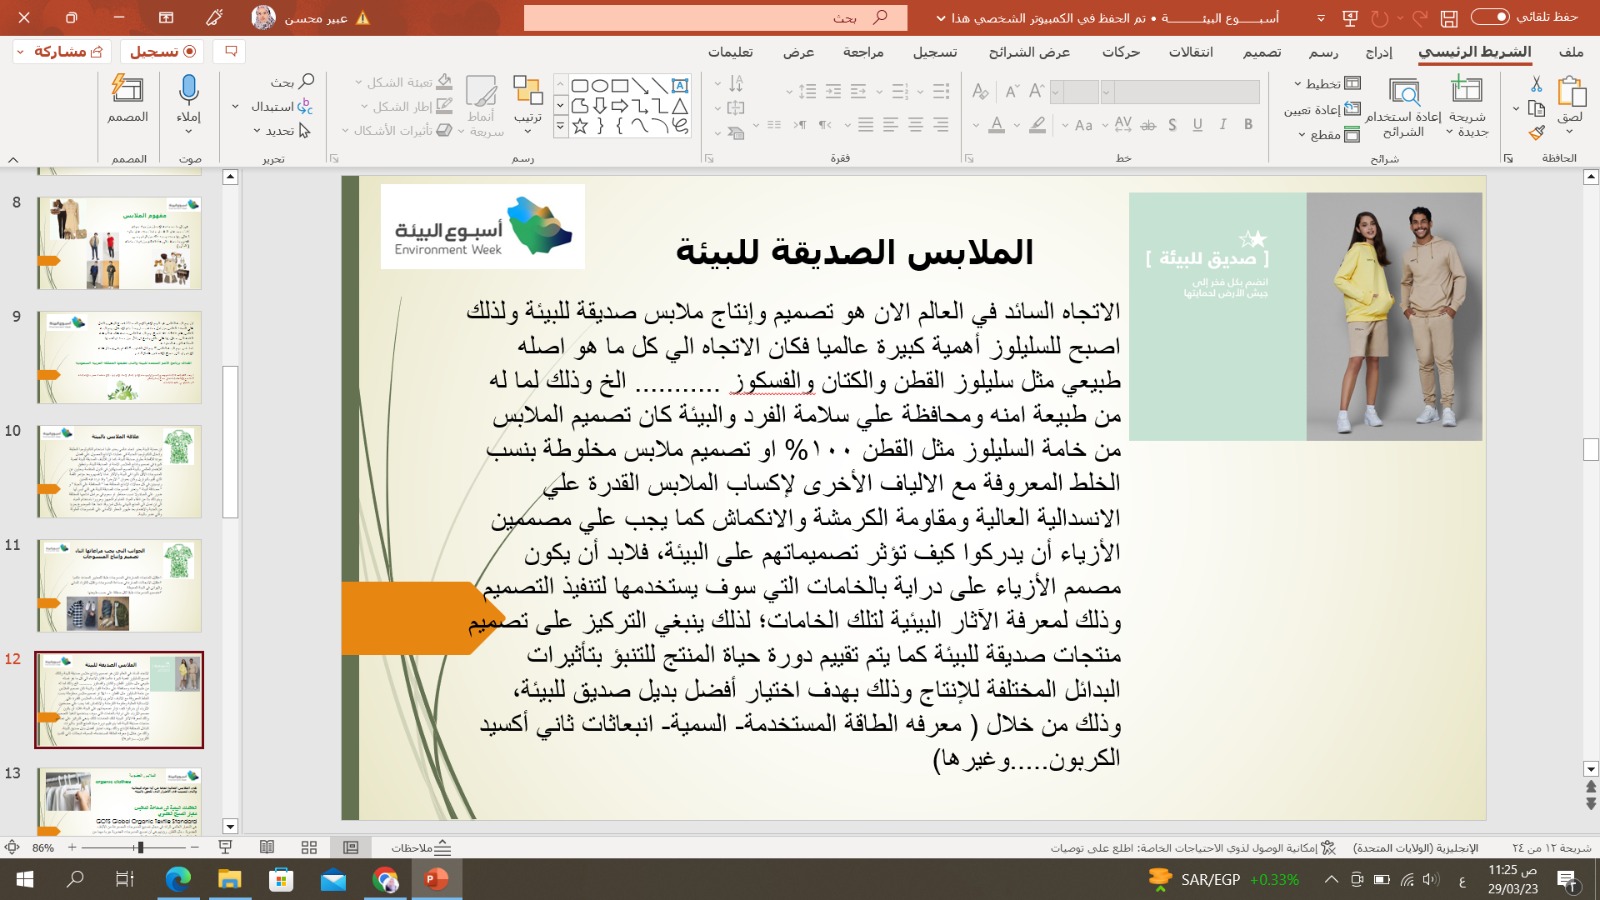Open the font dialog launcher
The image size is (1600, 900).
point(969,158)
